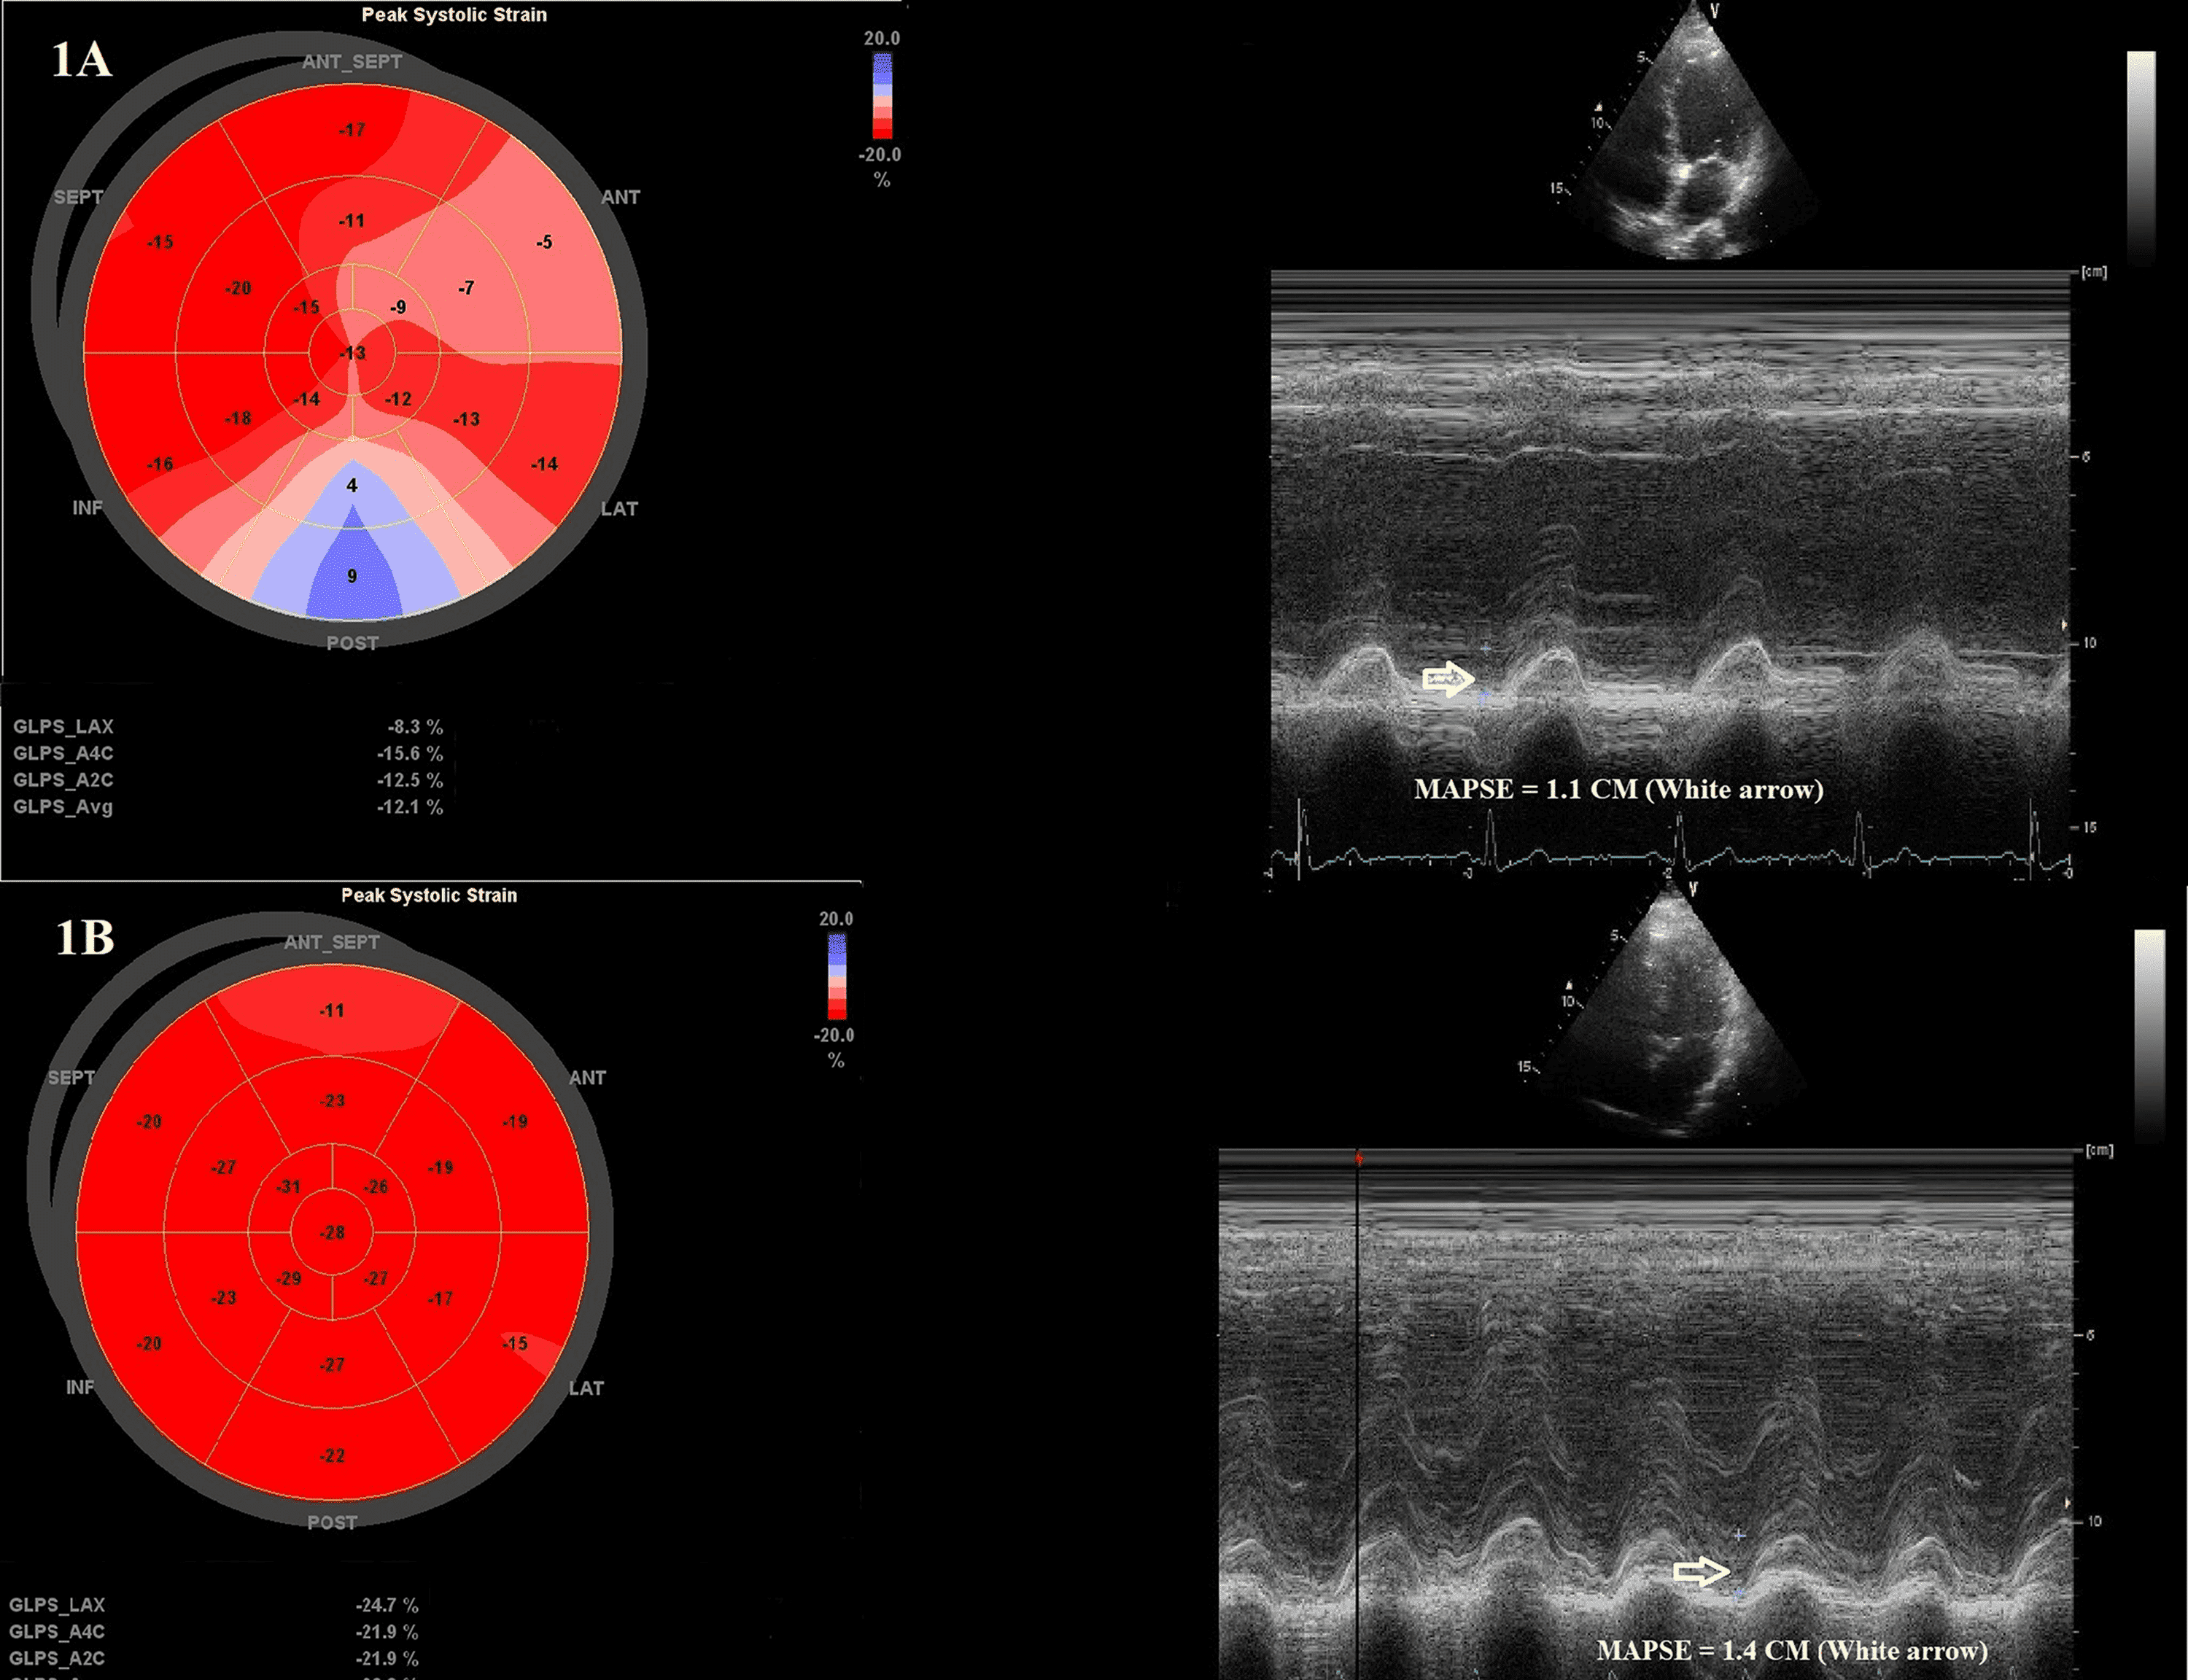Click the white arrow on 1B M-mode
Screen dimensions: 2188x1680
pyautogui.click(x=1700, y=1571)
